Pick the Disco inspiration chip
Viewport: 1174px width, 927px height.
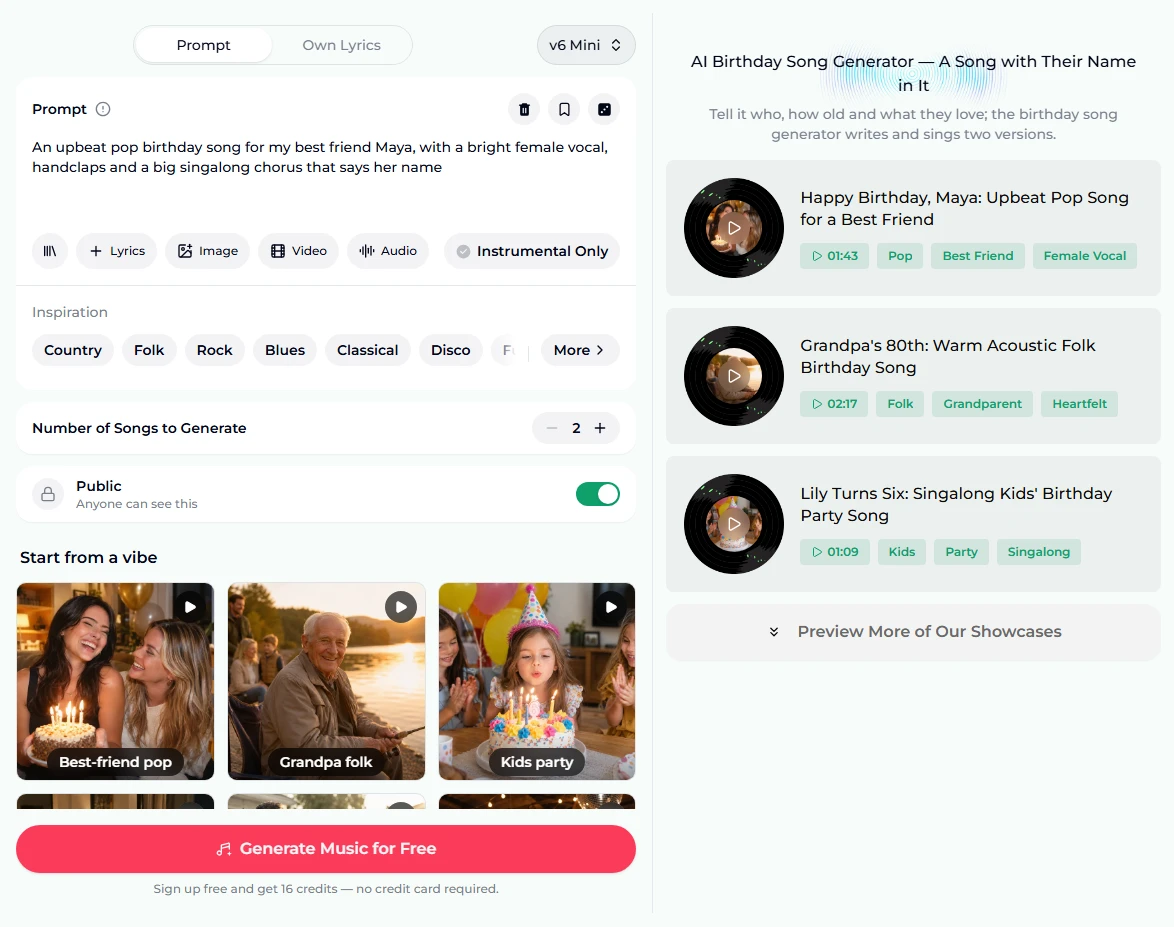coord(451,350)
